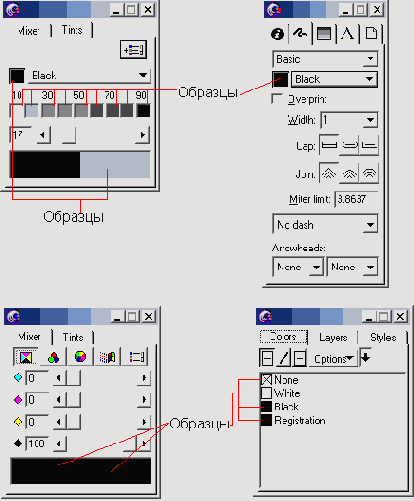Select the HLS color wheel icon
The width and height of the screenshot is (414, 501).
pyautogui.click(x=80, y=357)
